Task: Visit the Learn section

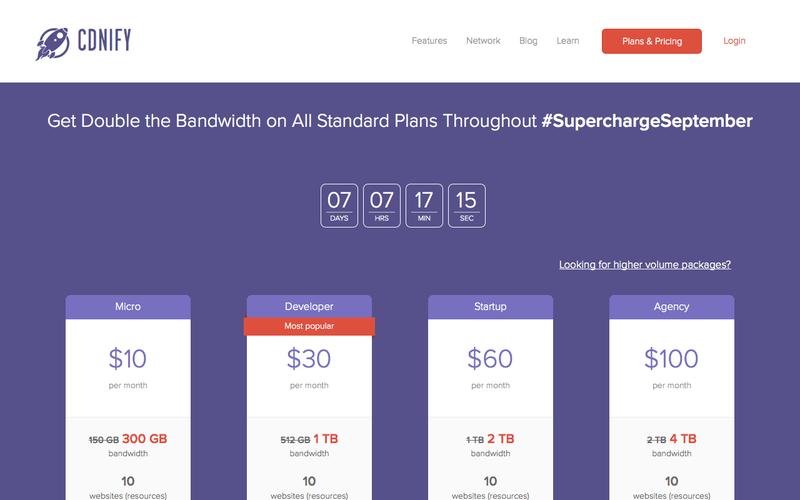Action: [567, 41]
